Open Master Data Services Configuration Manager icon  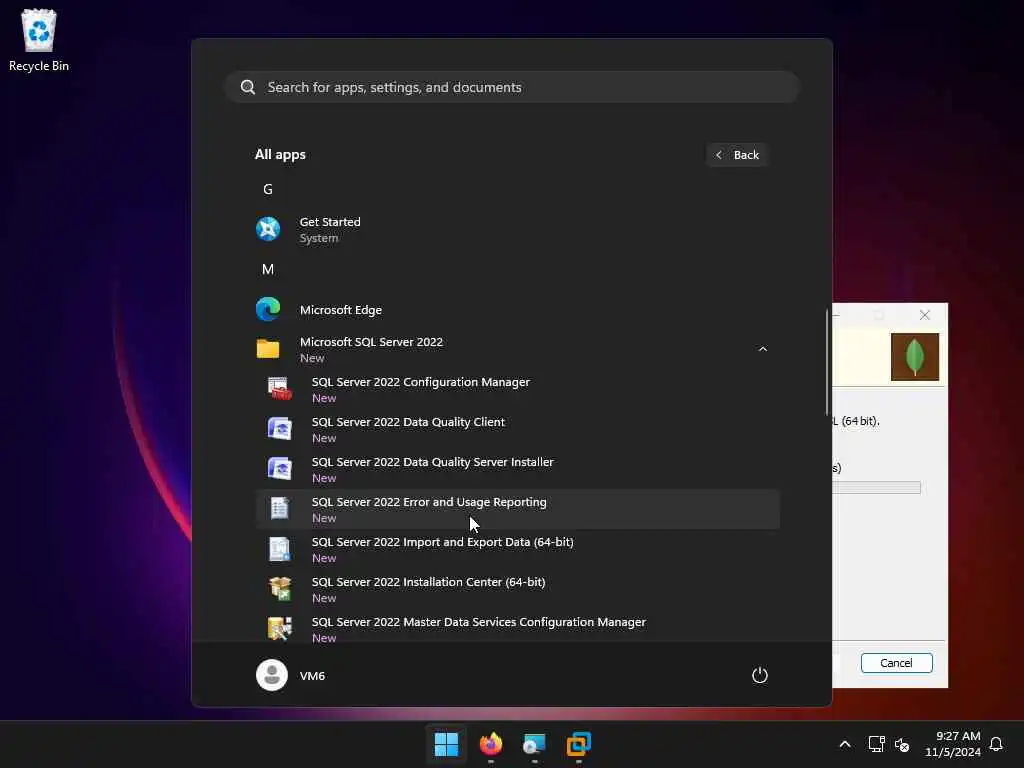(280, 629)
